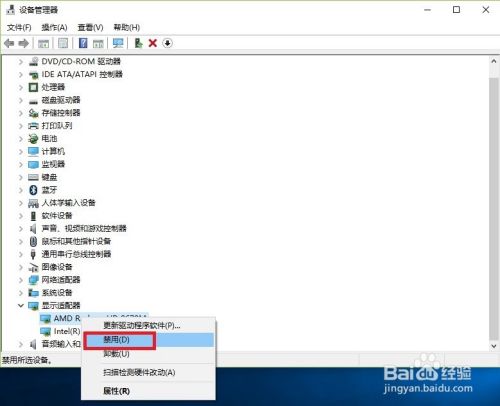Click the 计算机 computer icon
This screenshot has width=500, height=406.
[33, 152]
